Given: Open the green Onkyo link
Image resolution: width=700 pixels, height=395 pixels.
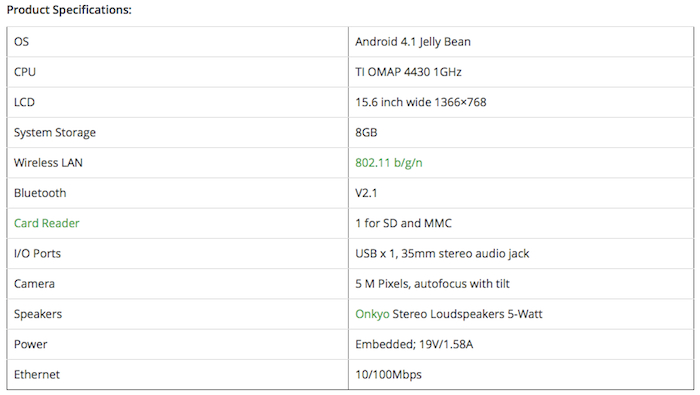Looking at the screenshot, I should 372,314.
